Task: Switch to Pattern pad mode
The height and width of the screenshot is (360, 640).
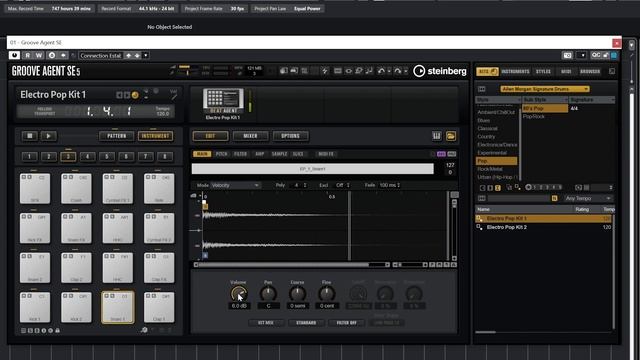Action: pos(116,136)
